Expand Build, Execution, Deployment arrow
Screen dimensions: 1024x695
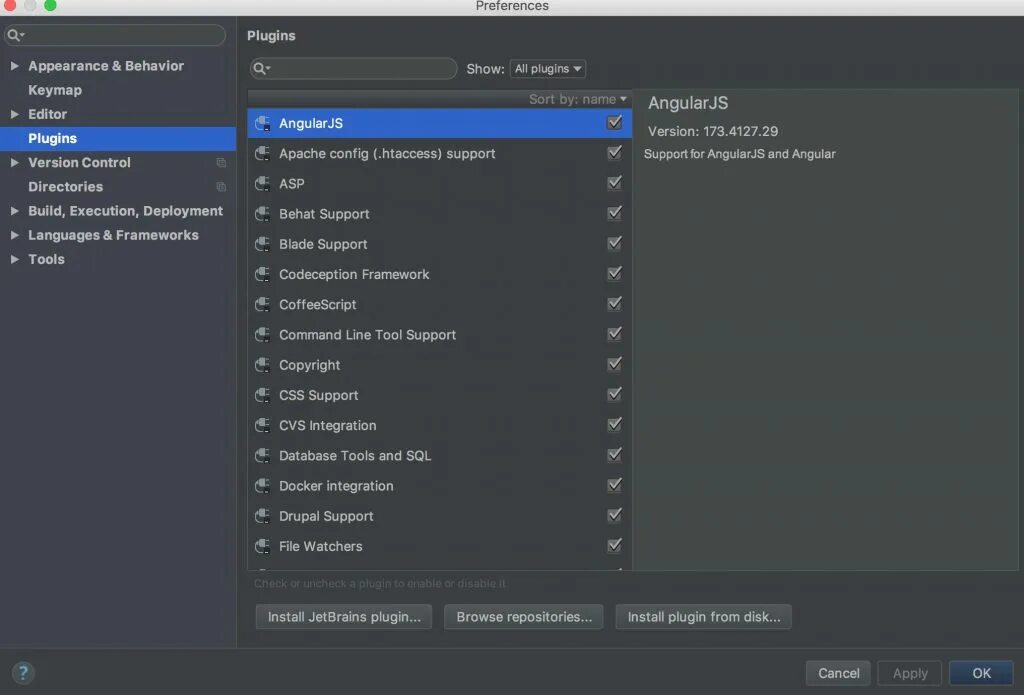tap(14, 211)
